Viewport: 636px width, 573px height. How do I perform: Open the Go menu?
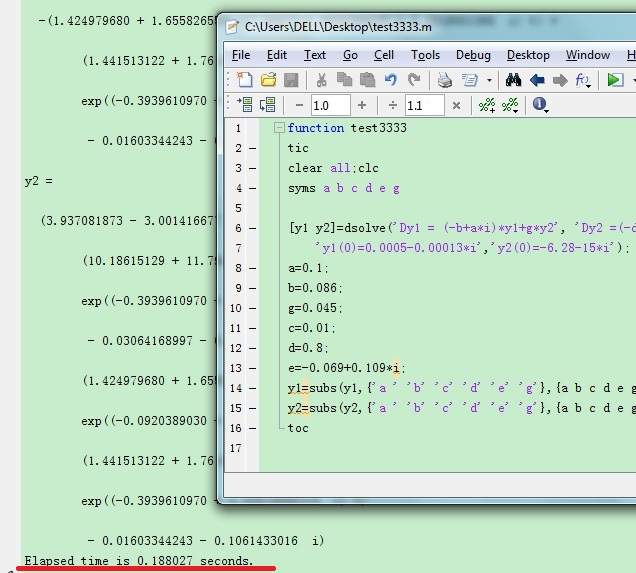[x=350, y=55]
